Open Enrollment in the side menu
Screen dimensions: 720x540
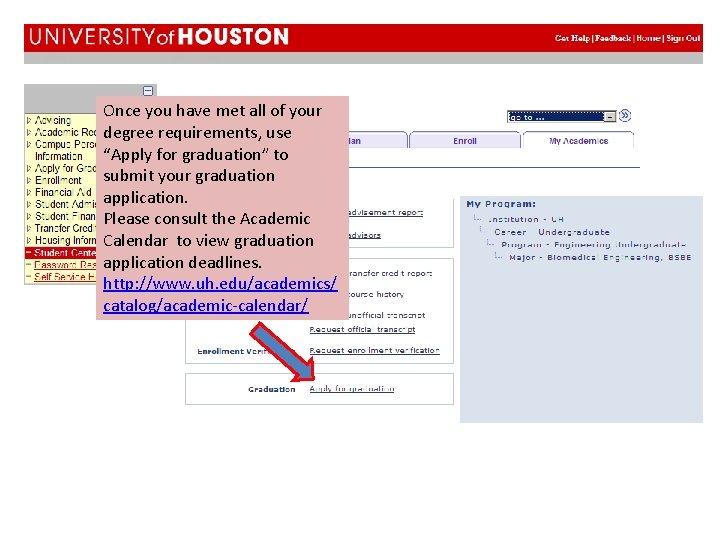[58, 180]
